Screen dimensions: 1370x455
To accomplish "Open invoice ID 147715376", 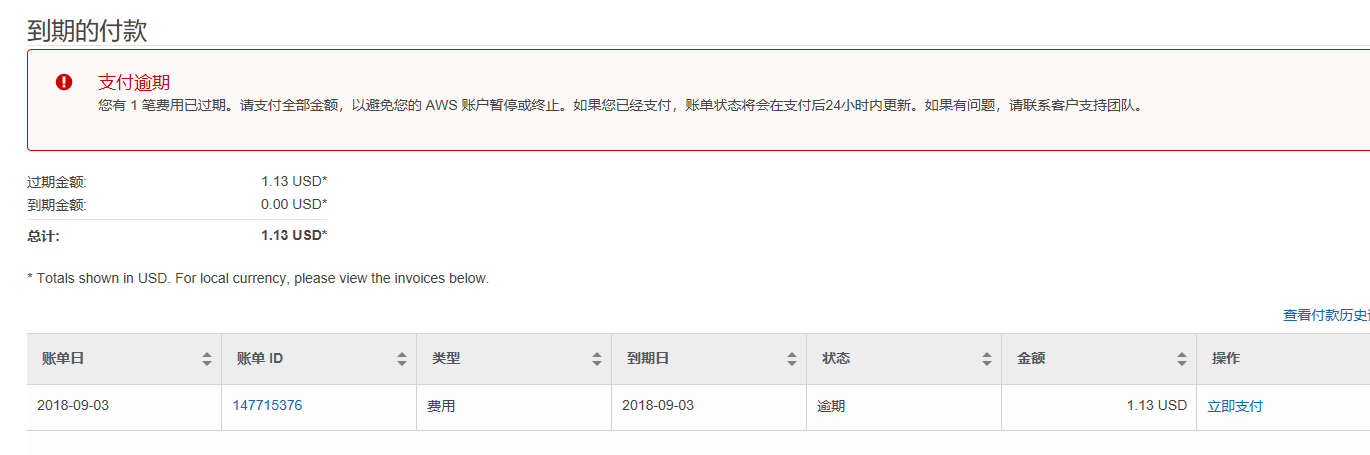I will tap(267, 405).
